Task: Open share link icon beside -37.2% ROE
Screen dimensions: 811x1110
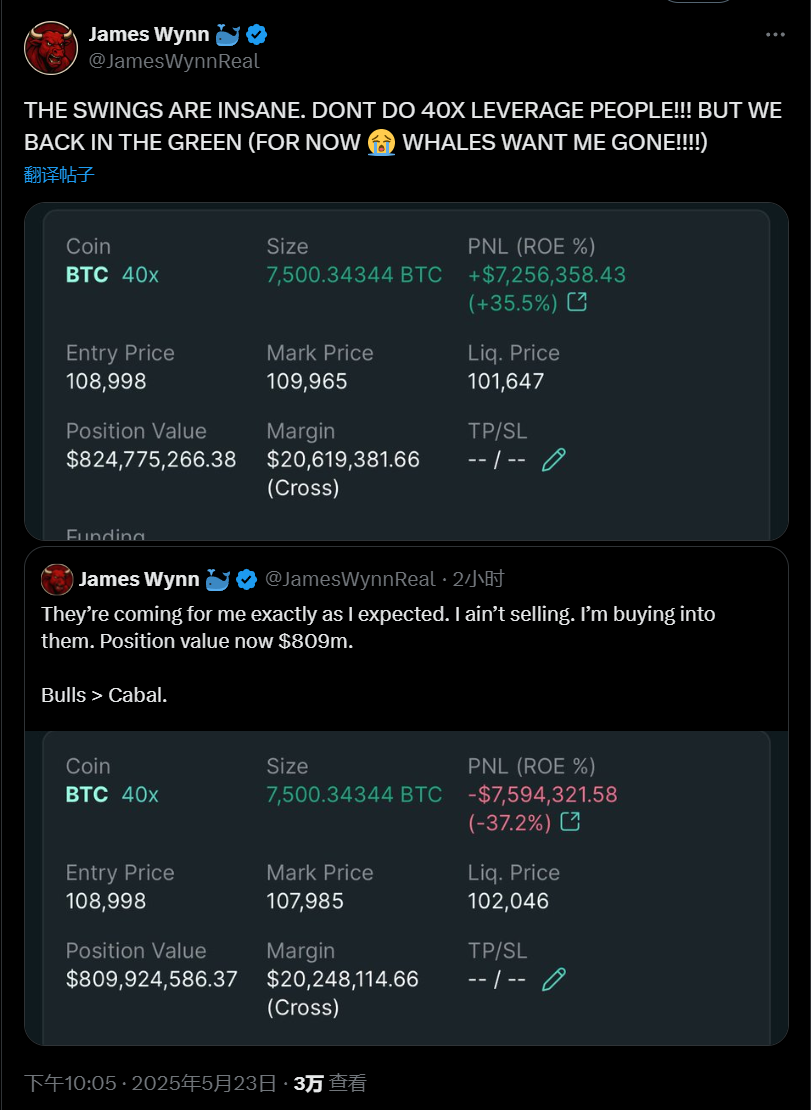Action: click(x=570, y=822)
